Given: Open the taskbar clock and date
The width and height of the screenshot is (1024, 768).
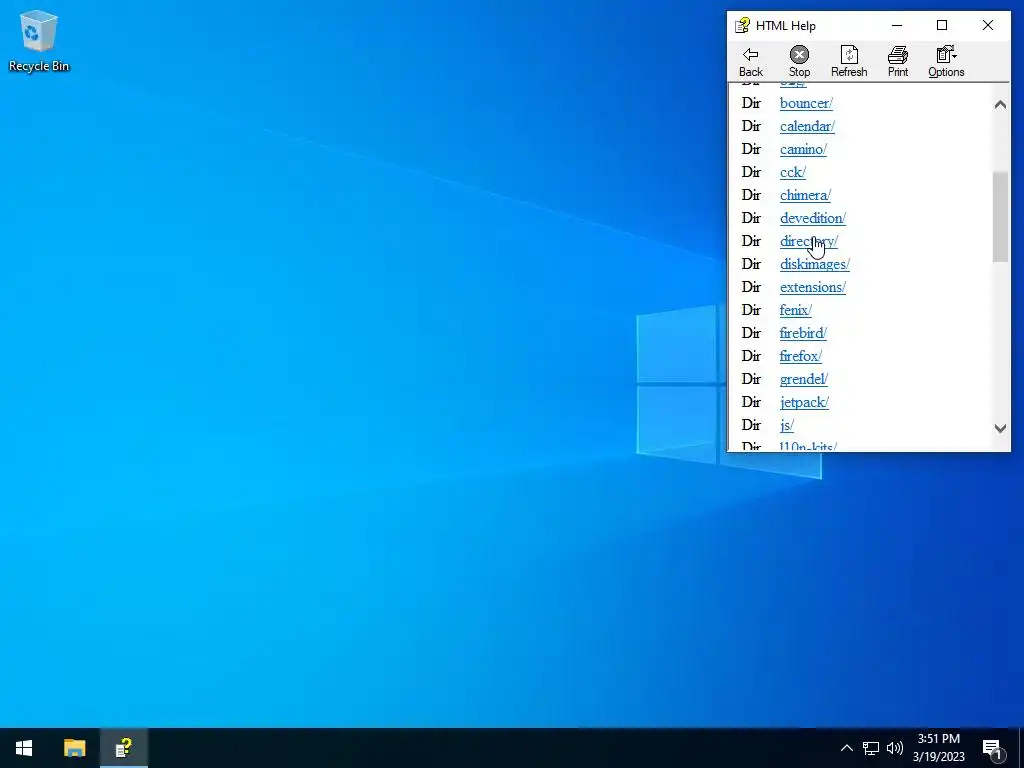Looking at the screenshot, I should (x=938, y=748).
